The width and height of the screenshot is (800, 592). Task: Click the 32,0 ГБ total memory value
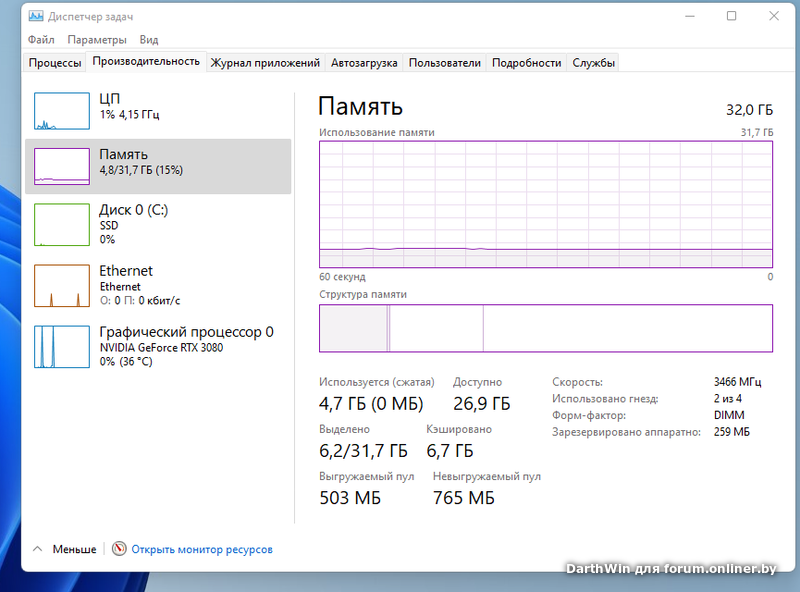coord(749,110)
